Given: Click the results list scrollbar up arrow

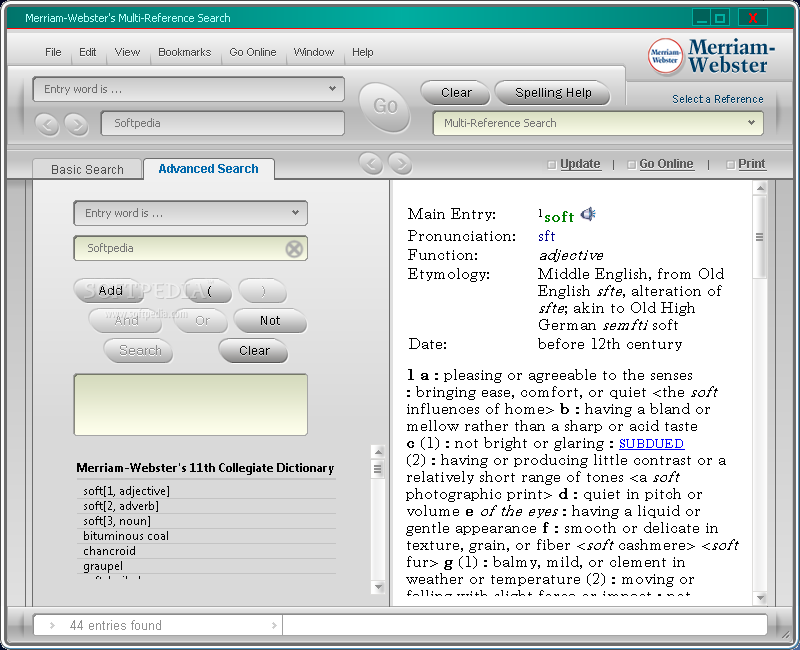Looking at the screenshot, I should [x=378, y=452].
